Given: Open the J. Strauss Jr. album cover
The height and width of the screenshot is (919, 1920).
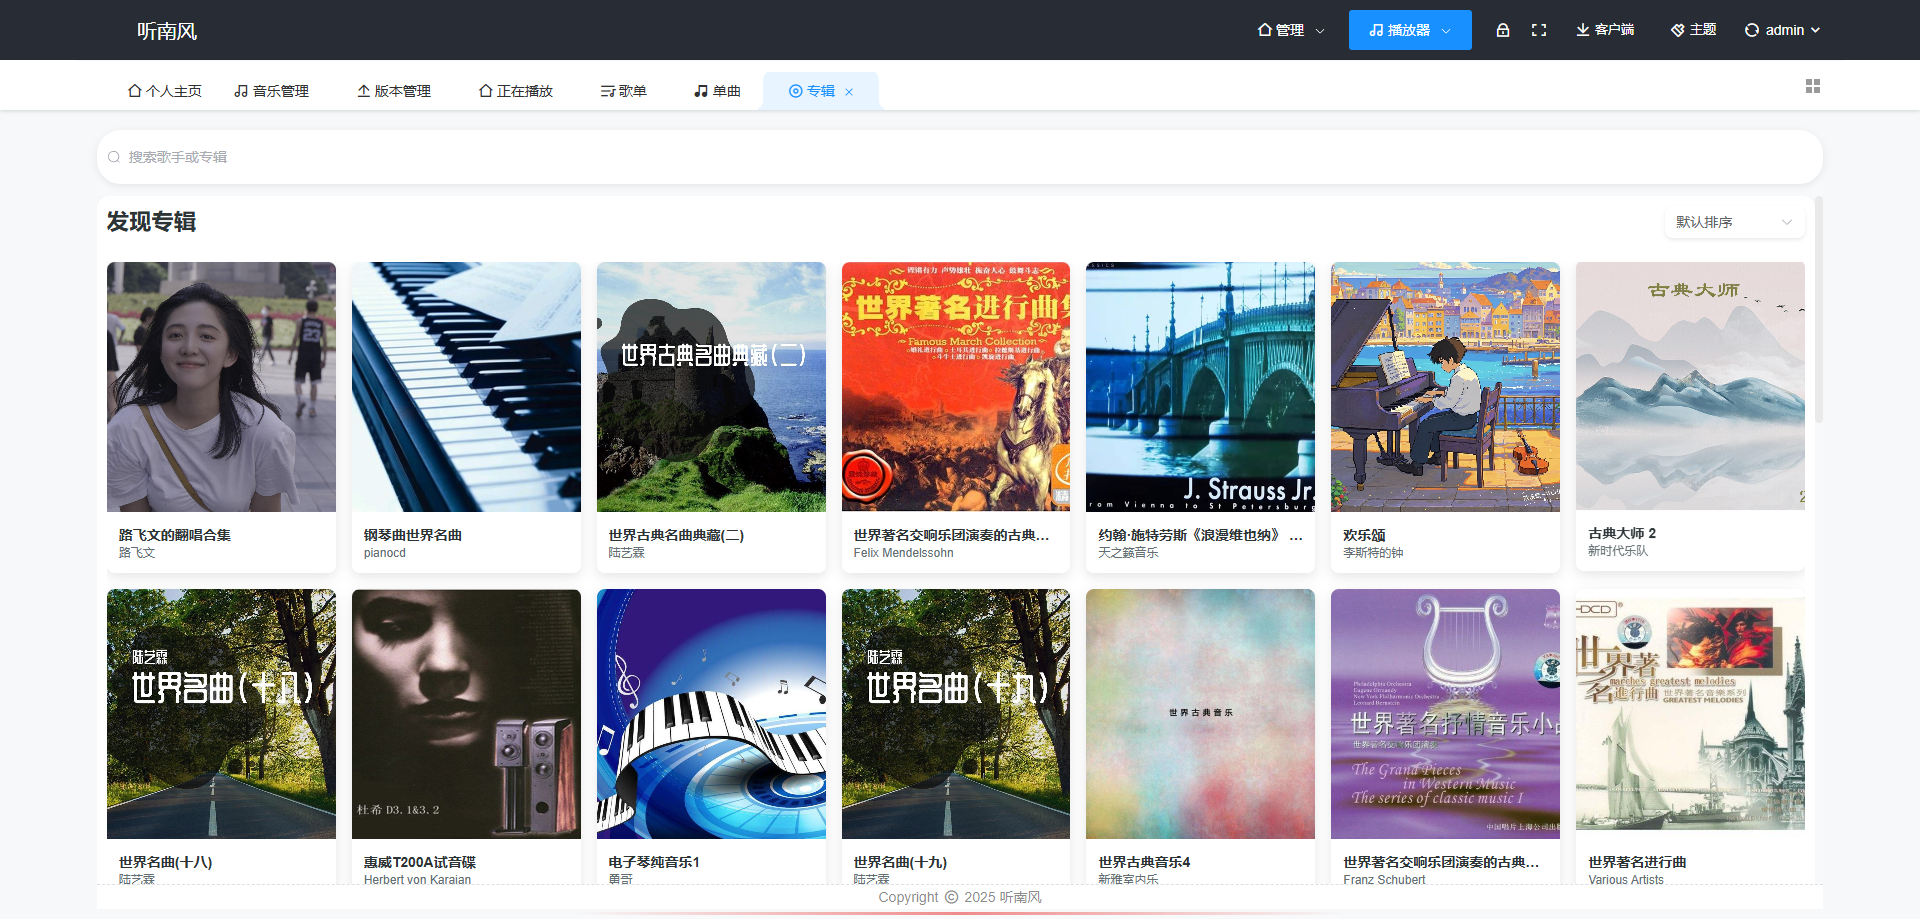Looking at the screenshot, I should pyautogui.click(x=1200, y=387).
